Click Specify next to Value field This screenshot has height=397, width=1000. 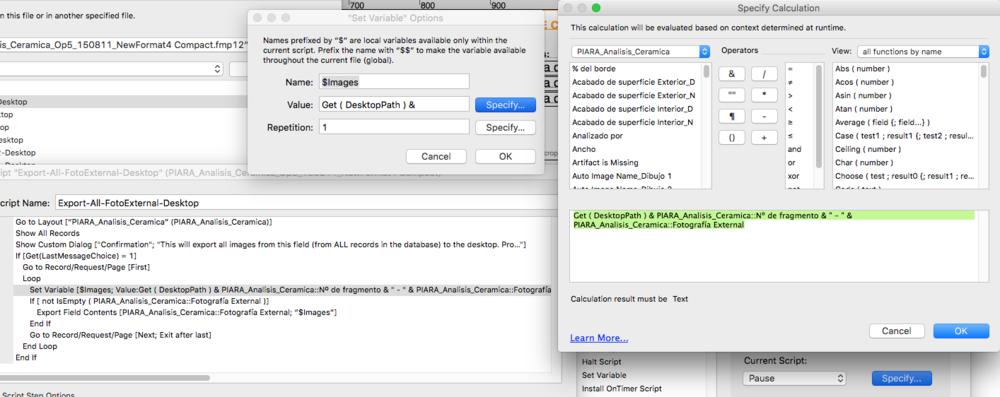click(505, 105)
